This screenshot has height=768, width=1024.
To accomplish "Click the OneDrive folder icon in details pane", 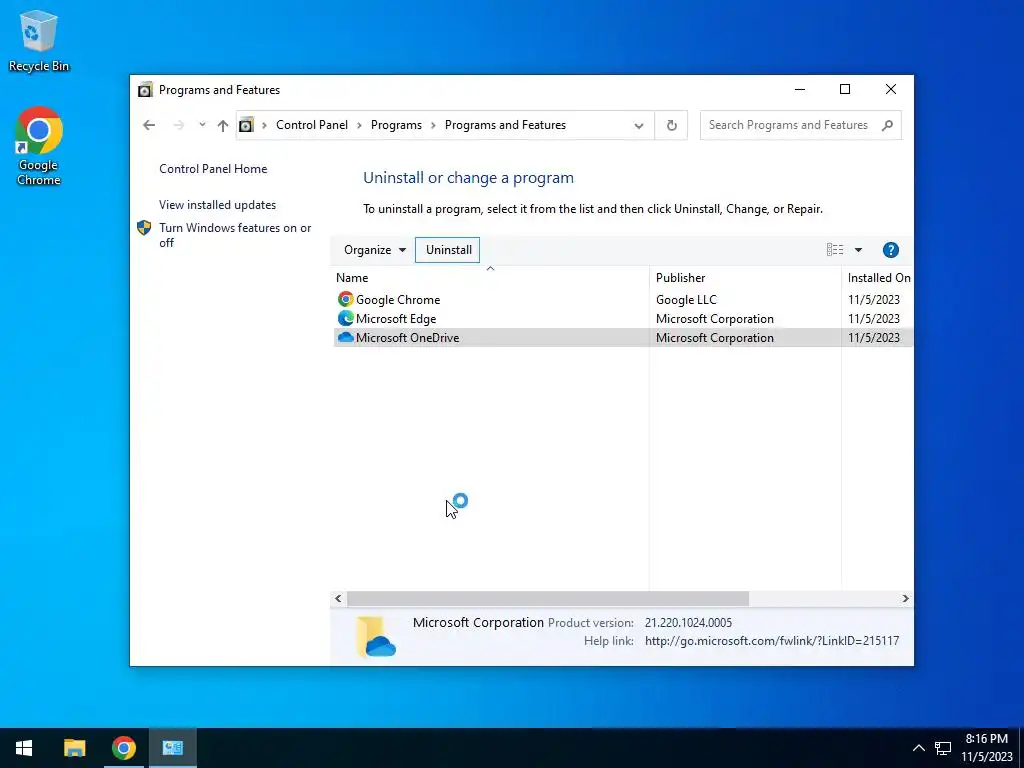I will (x=377, y=636).
